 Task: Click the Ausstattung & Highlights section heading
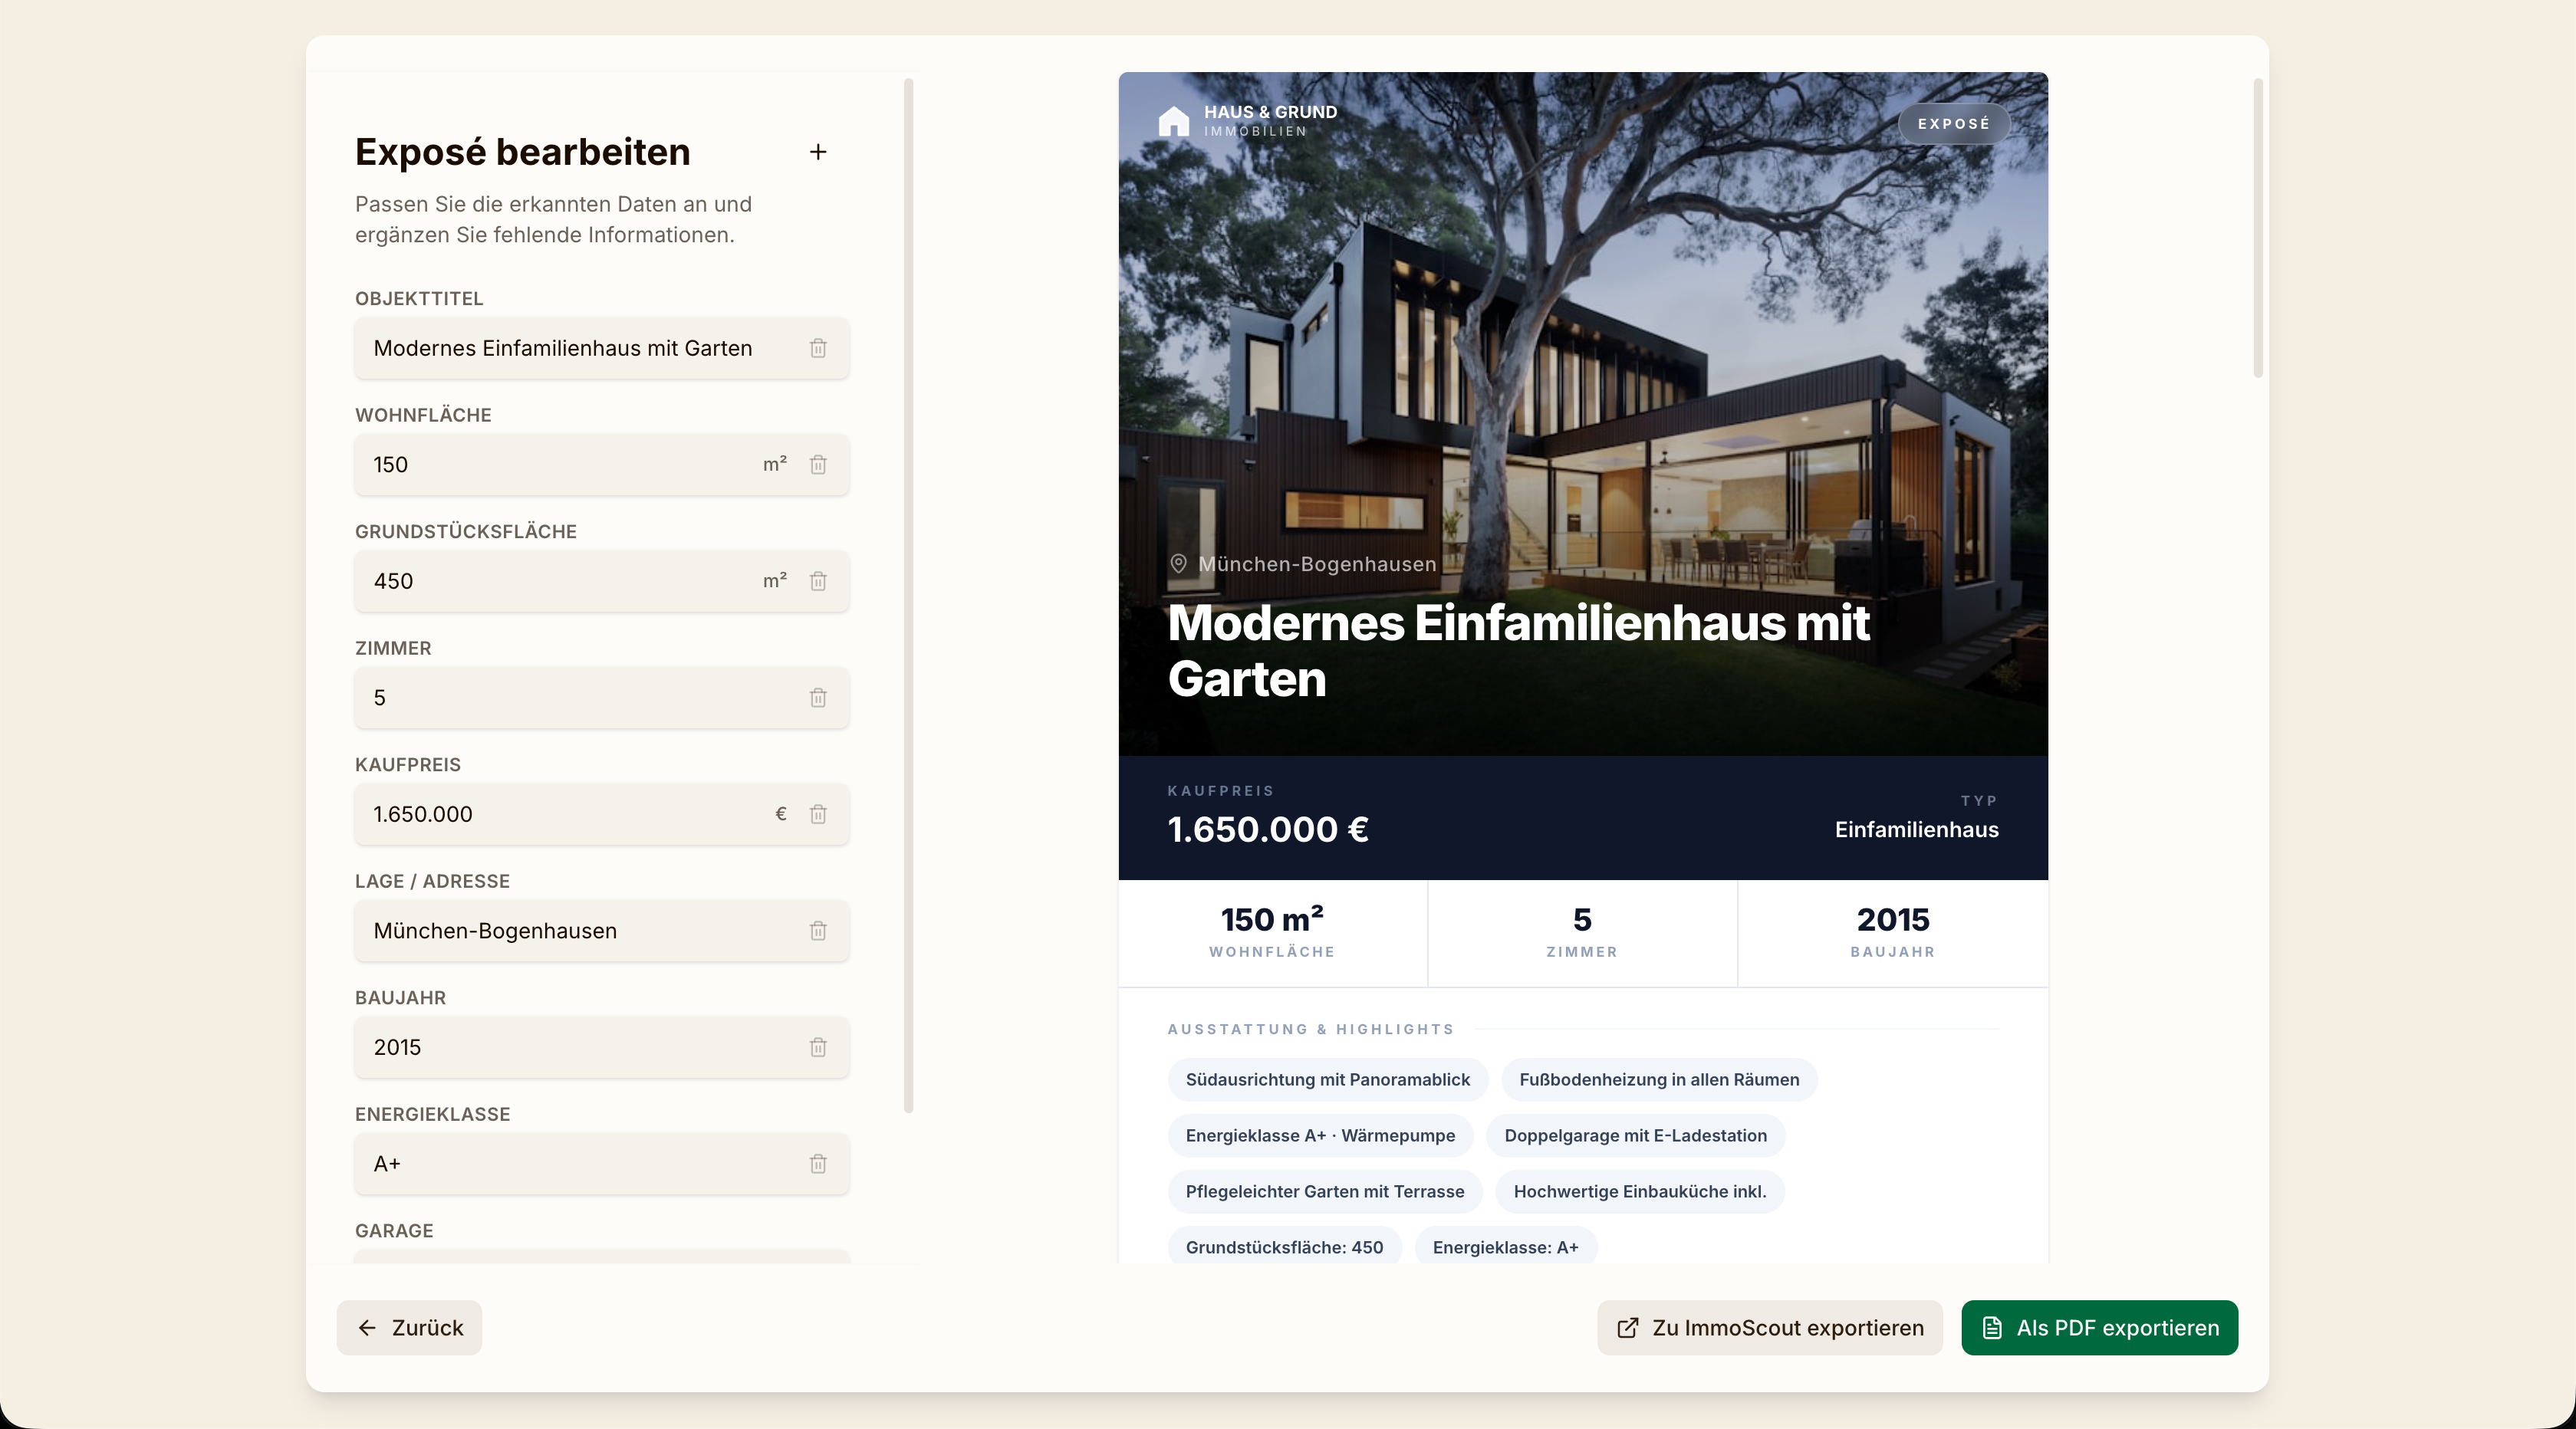click(x=1311, y=1029)
